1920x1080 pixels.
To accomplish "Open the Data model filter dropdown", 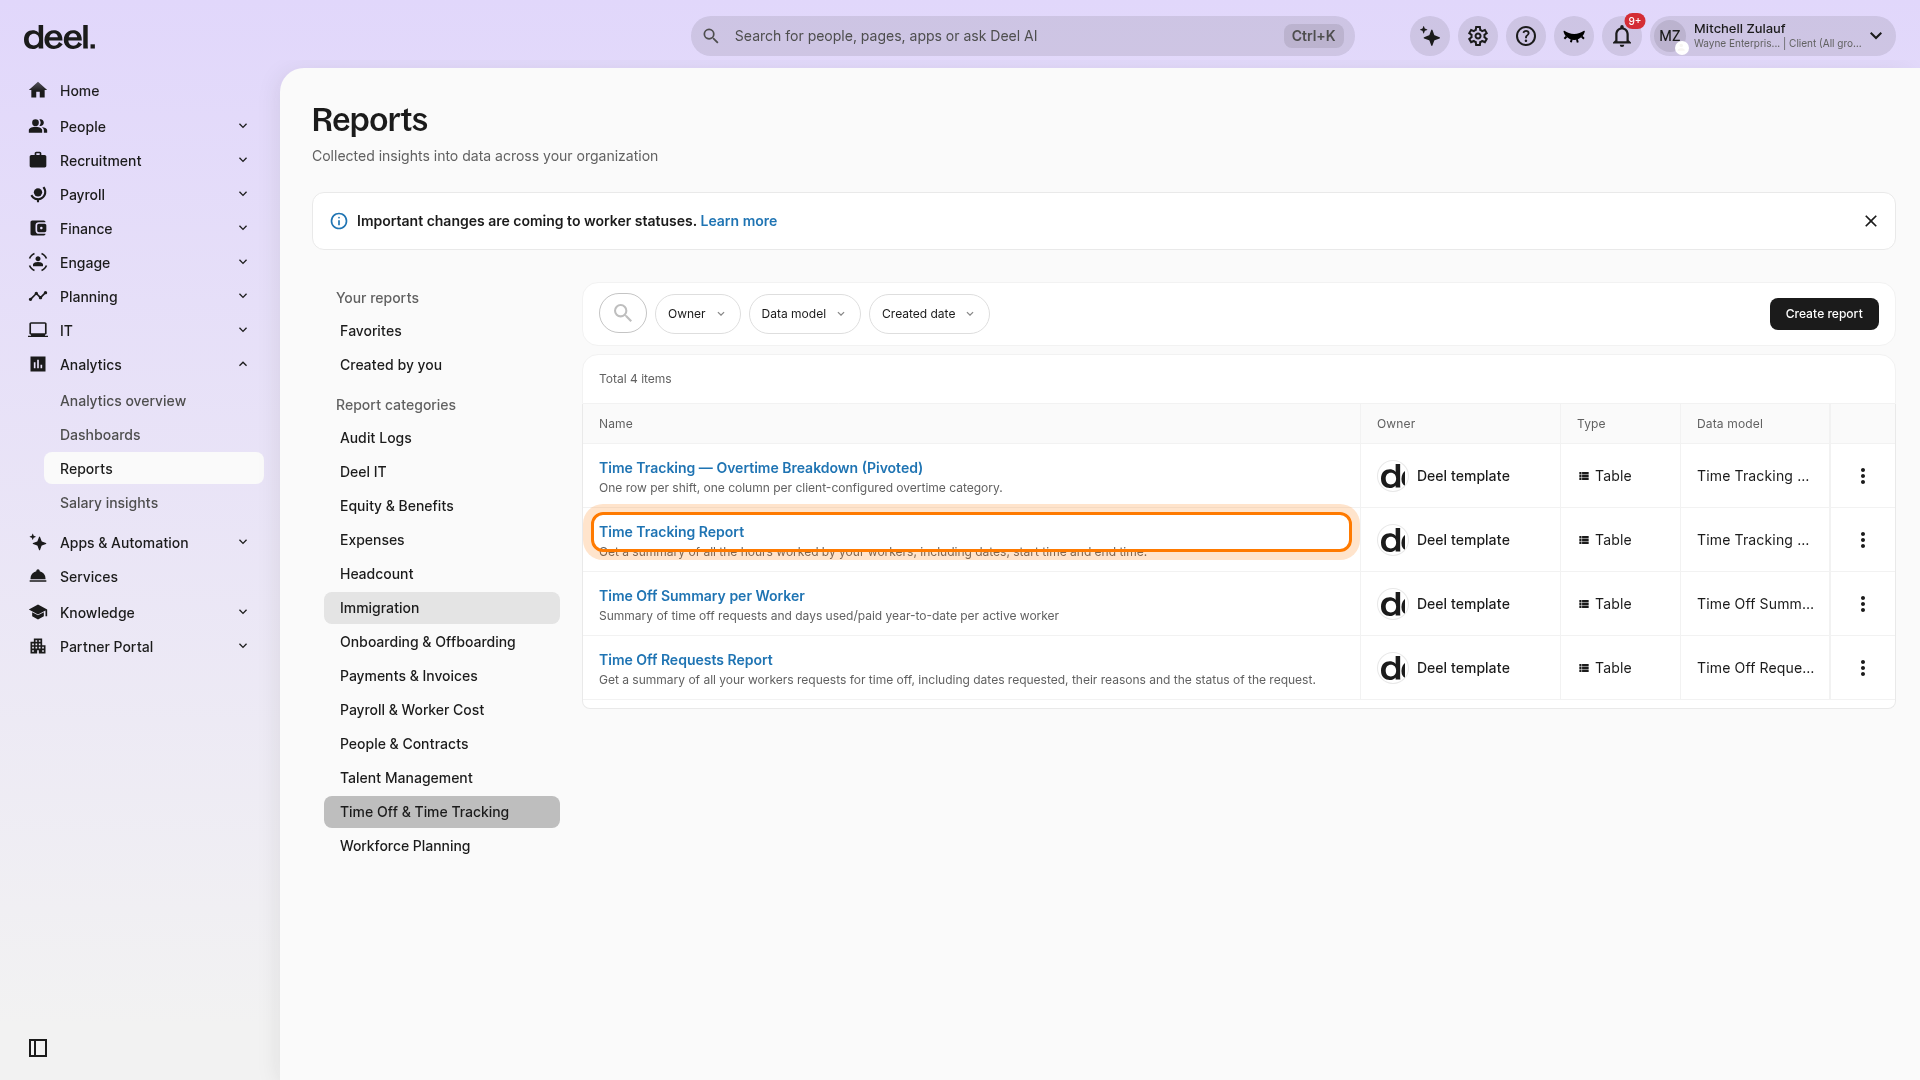I will [804, 314].
